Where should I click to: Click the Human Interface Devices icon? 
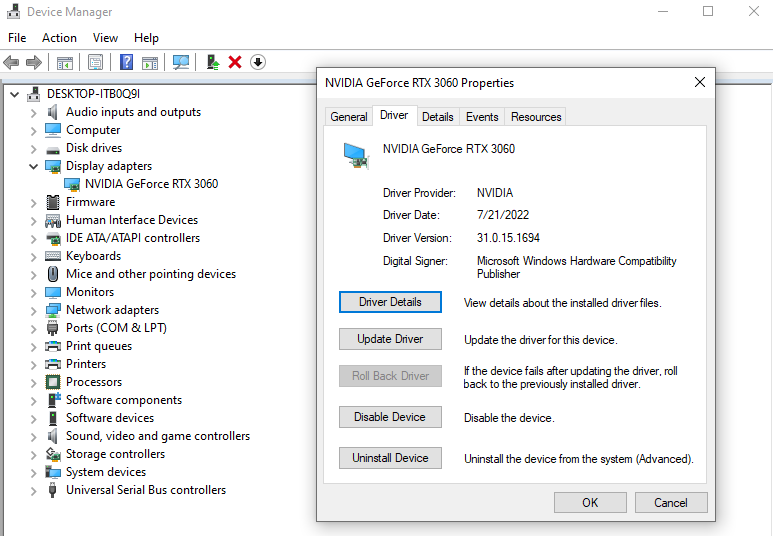53,220
